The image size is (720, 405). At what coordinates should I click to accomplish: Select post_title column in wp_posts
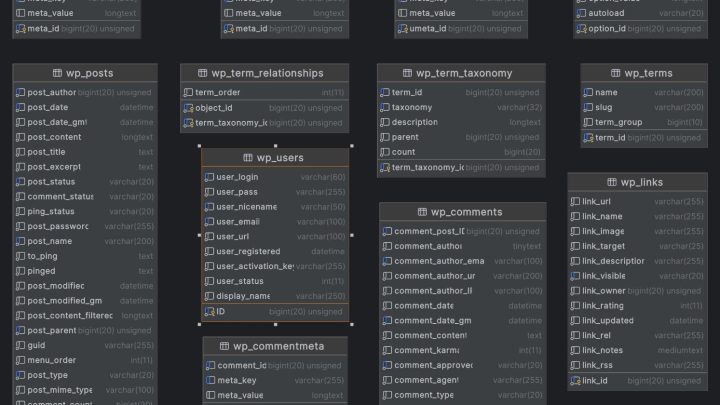[x=85, y=152]
